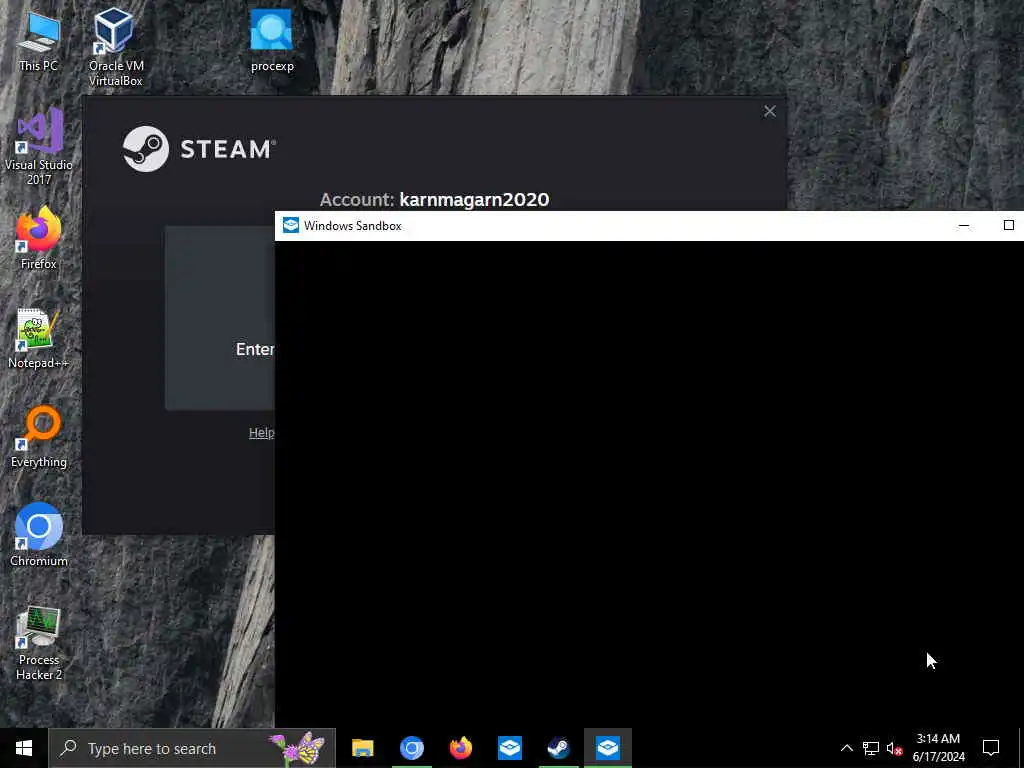
Task: Open Chromium from the taskbar
Action: click(x=411, y=748)
